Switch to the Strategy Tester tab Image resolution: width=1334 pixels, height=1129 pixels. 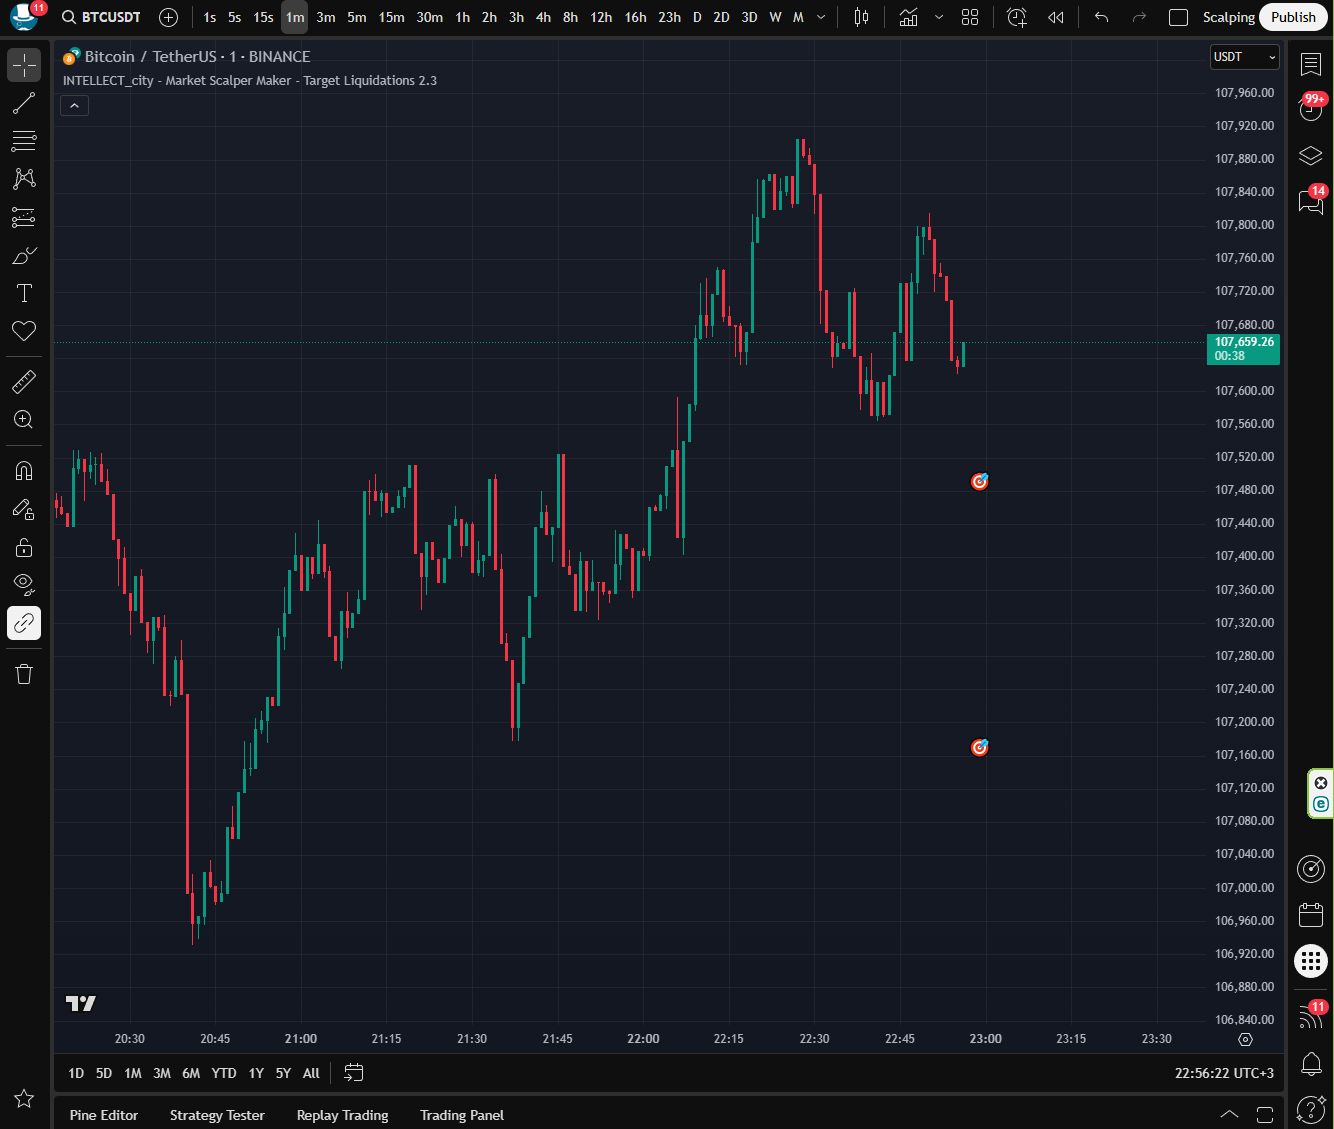point(217,1115)
